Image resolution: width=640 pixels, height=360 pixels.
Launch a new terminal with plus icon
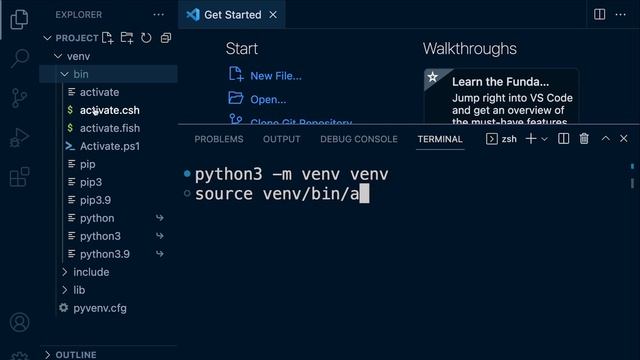531,139
